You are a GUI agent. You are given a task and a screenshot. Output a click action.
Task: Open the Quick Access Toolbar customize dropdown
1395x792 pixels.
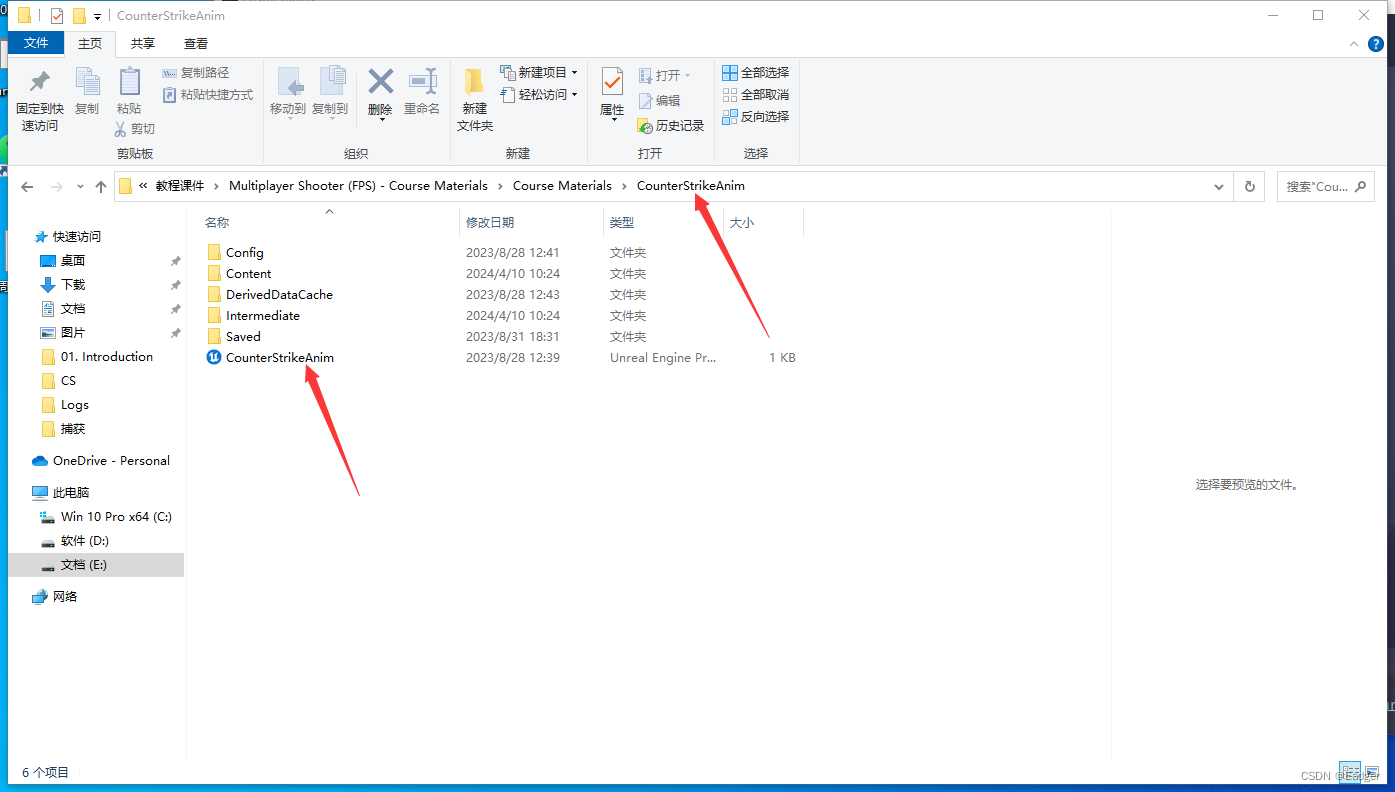(97, 16)
